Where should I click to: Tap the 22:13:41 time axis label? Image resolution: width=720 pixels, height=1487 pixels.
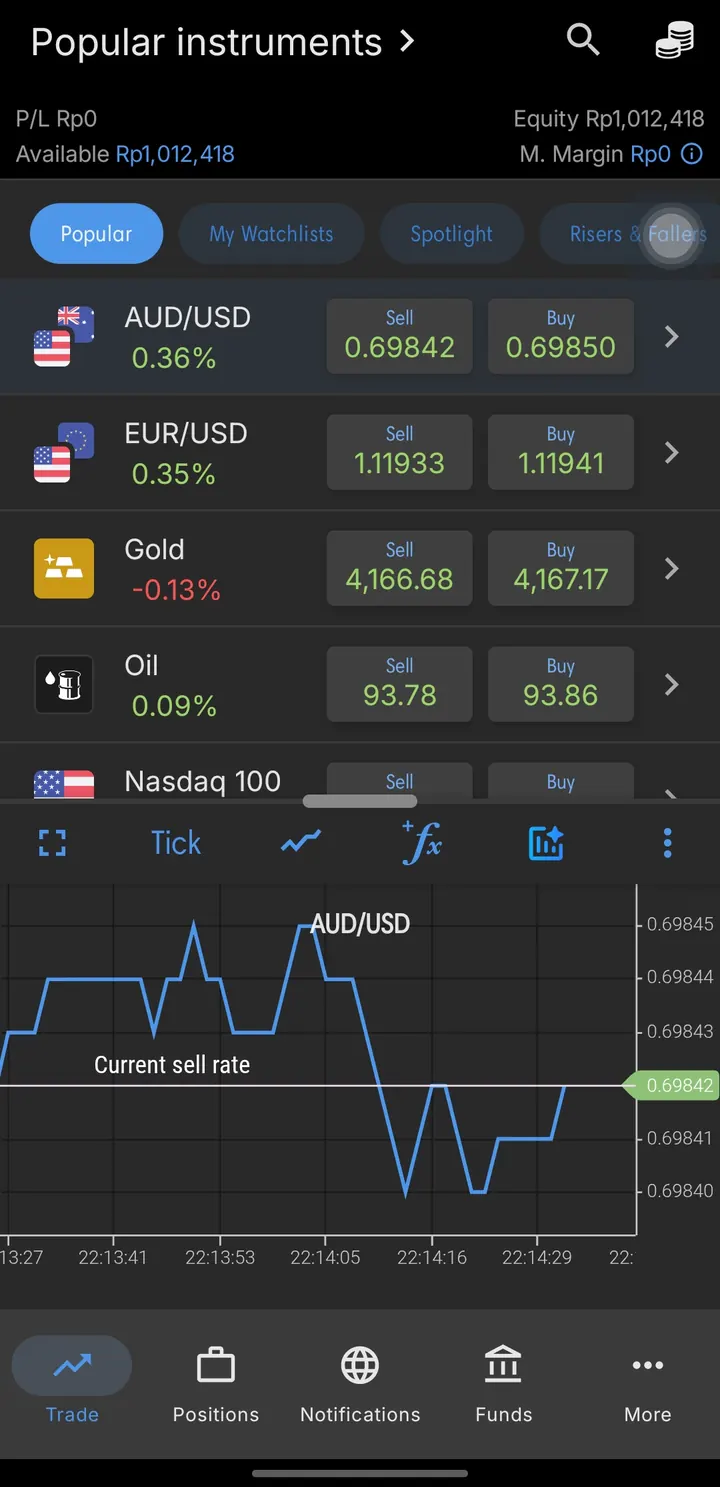113,1257
